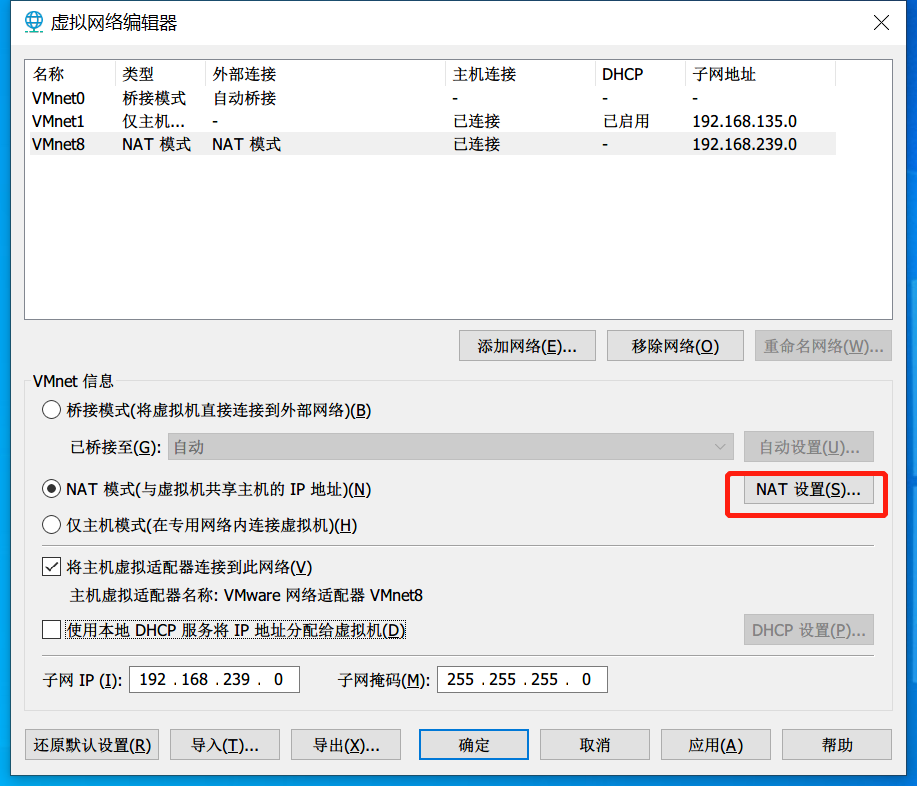Click the 自动桥接 cell of VMnet0
The image size is (917, 786).
point(244,98)
